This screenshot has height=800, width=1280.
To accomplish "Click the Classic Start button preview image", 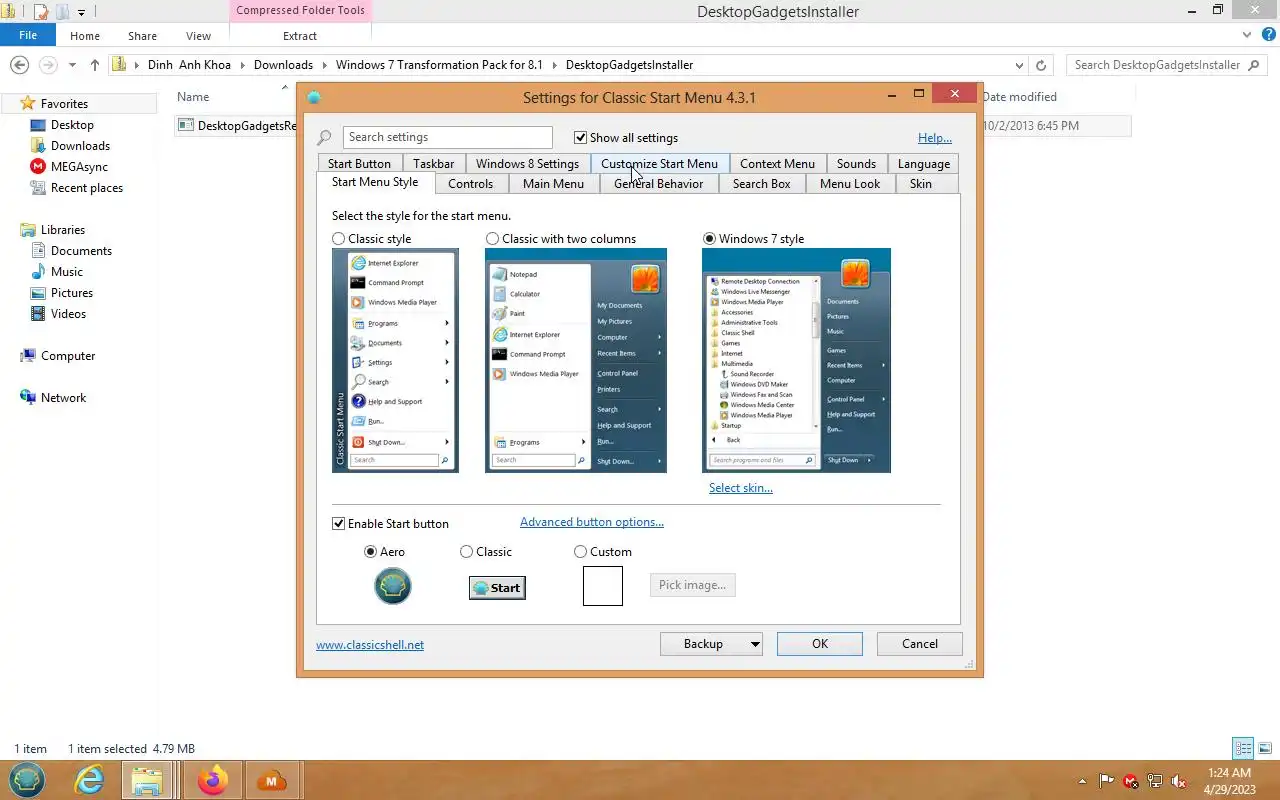I will click(497, 587).
